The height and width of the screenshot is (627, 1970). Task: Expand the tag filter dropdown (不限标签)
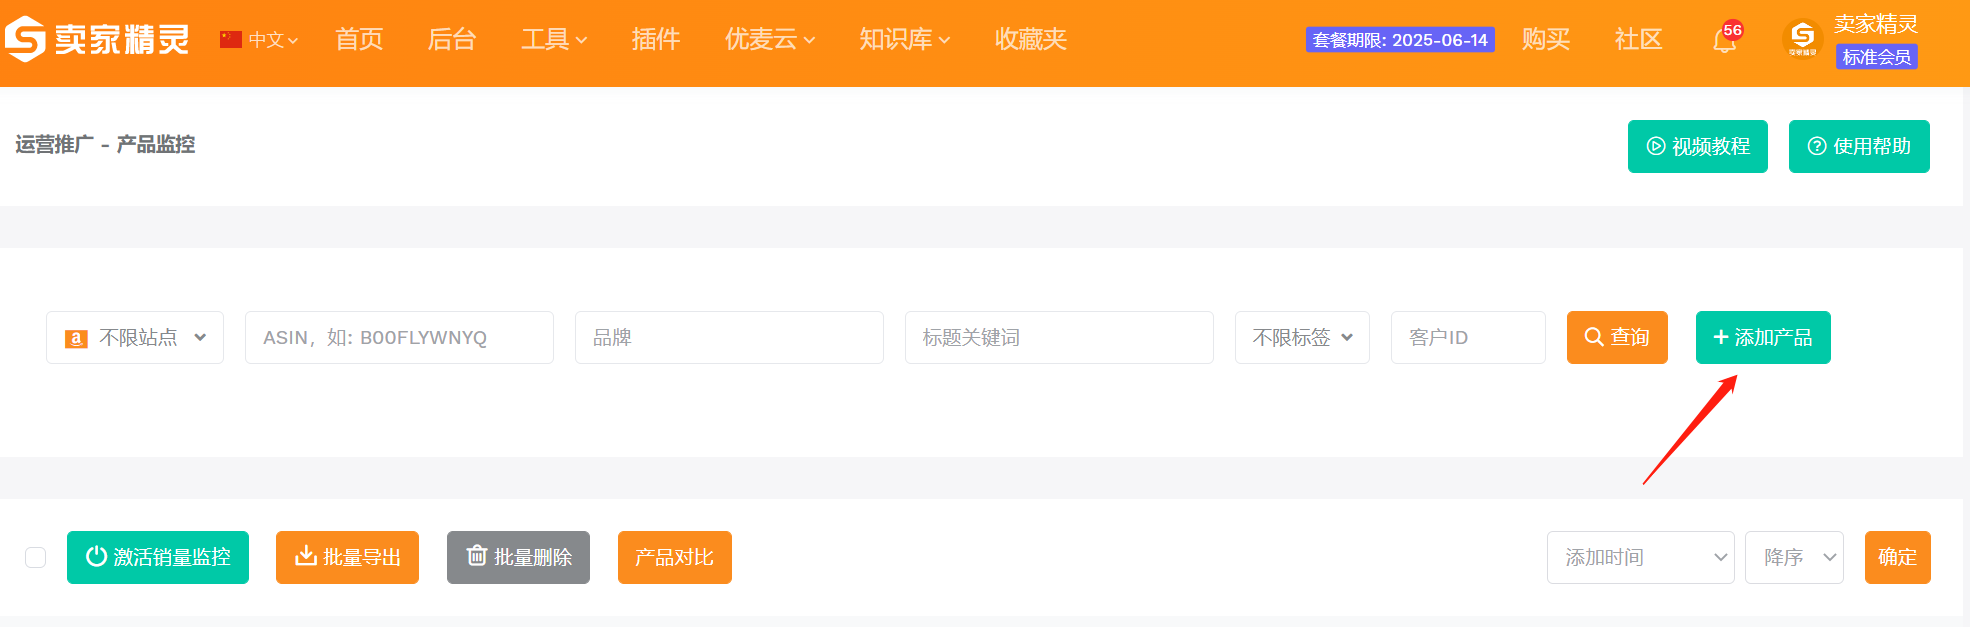pyautogui.click(x=1301, y=337)
